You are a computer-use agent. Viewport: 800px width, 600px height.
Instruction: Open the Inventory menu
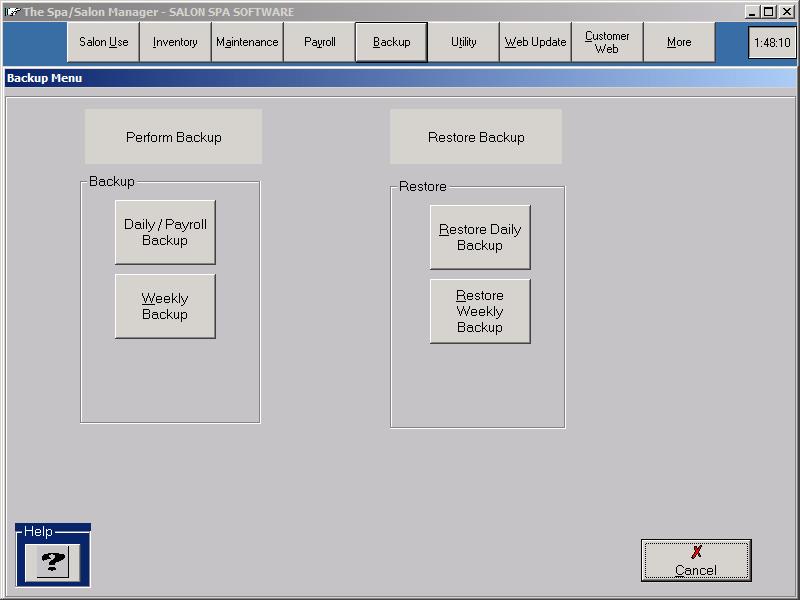(175, 43)
